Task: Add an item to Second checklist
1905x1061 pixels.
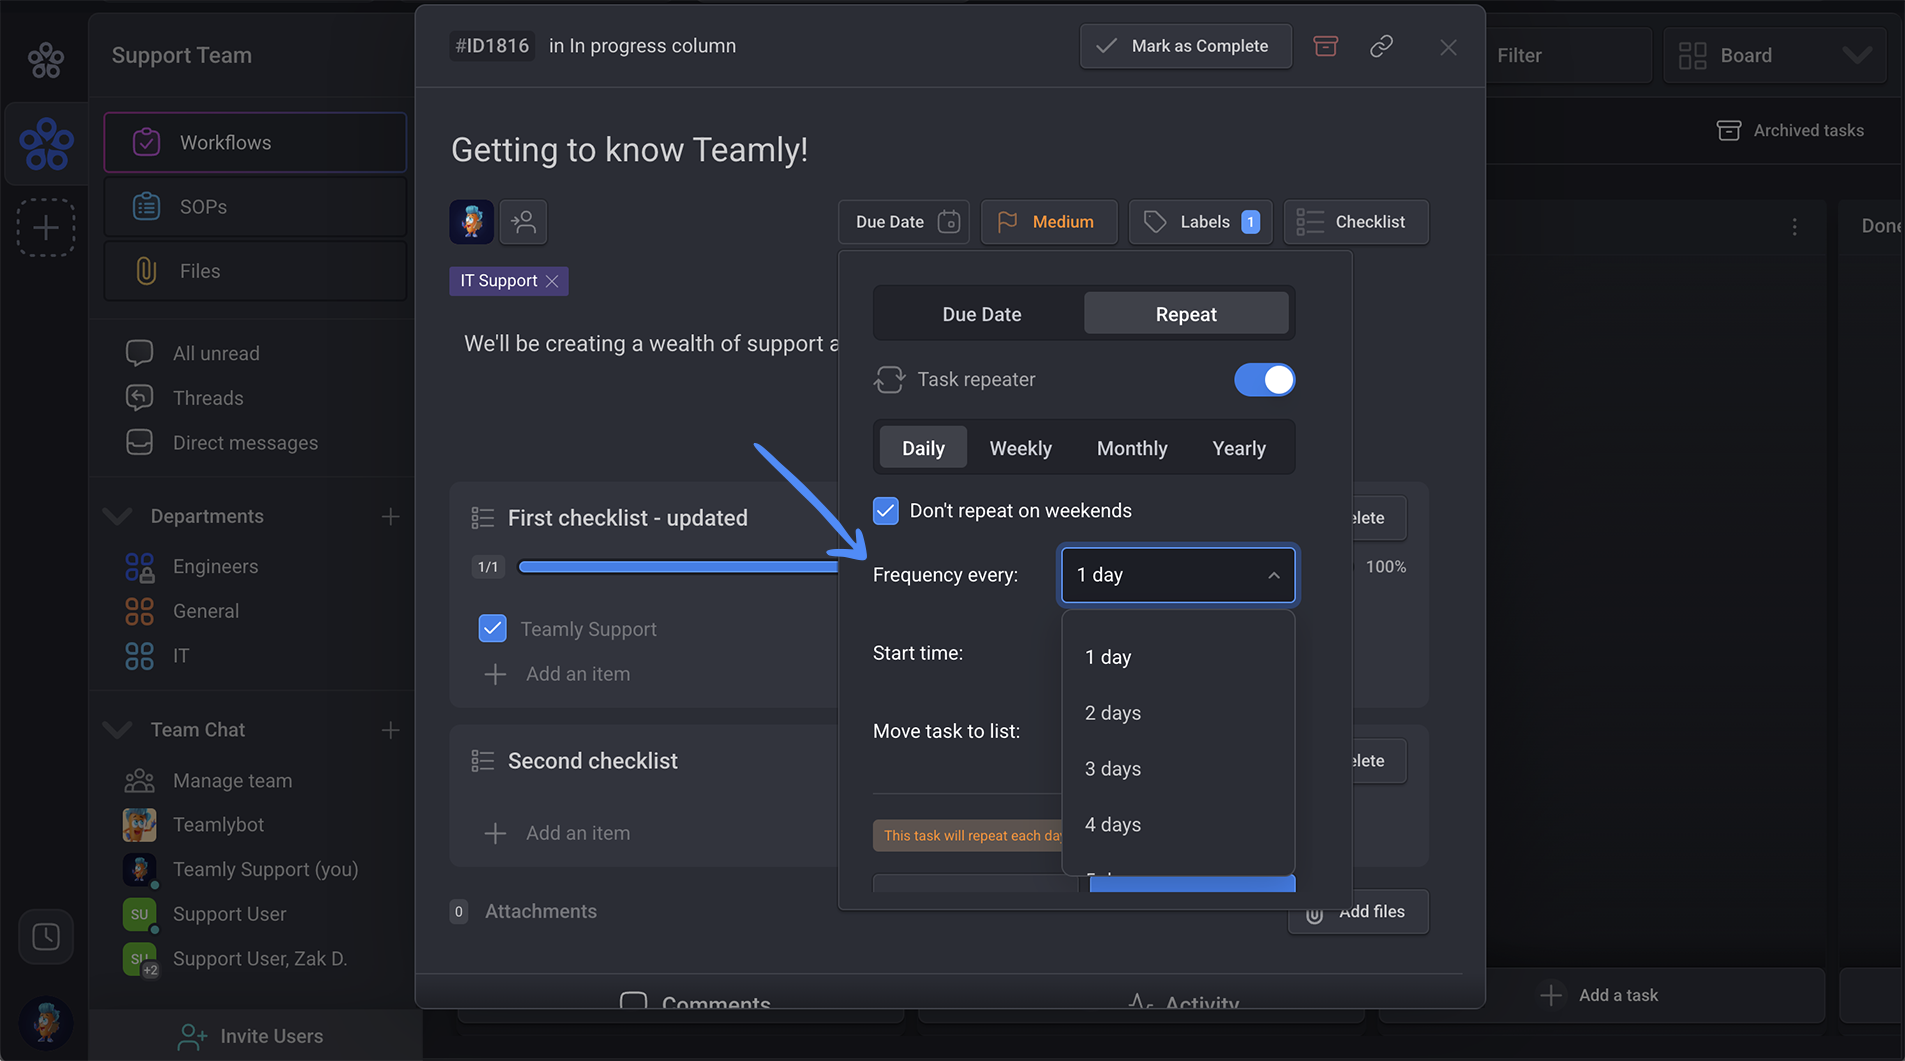Action: click(558, 833)
